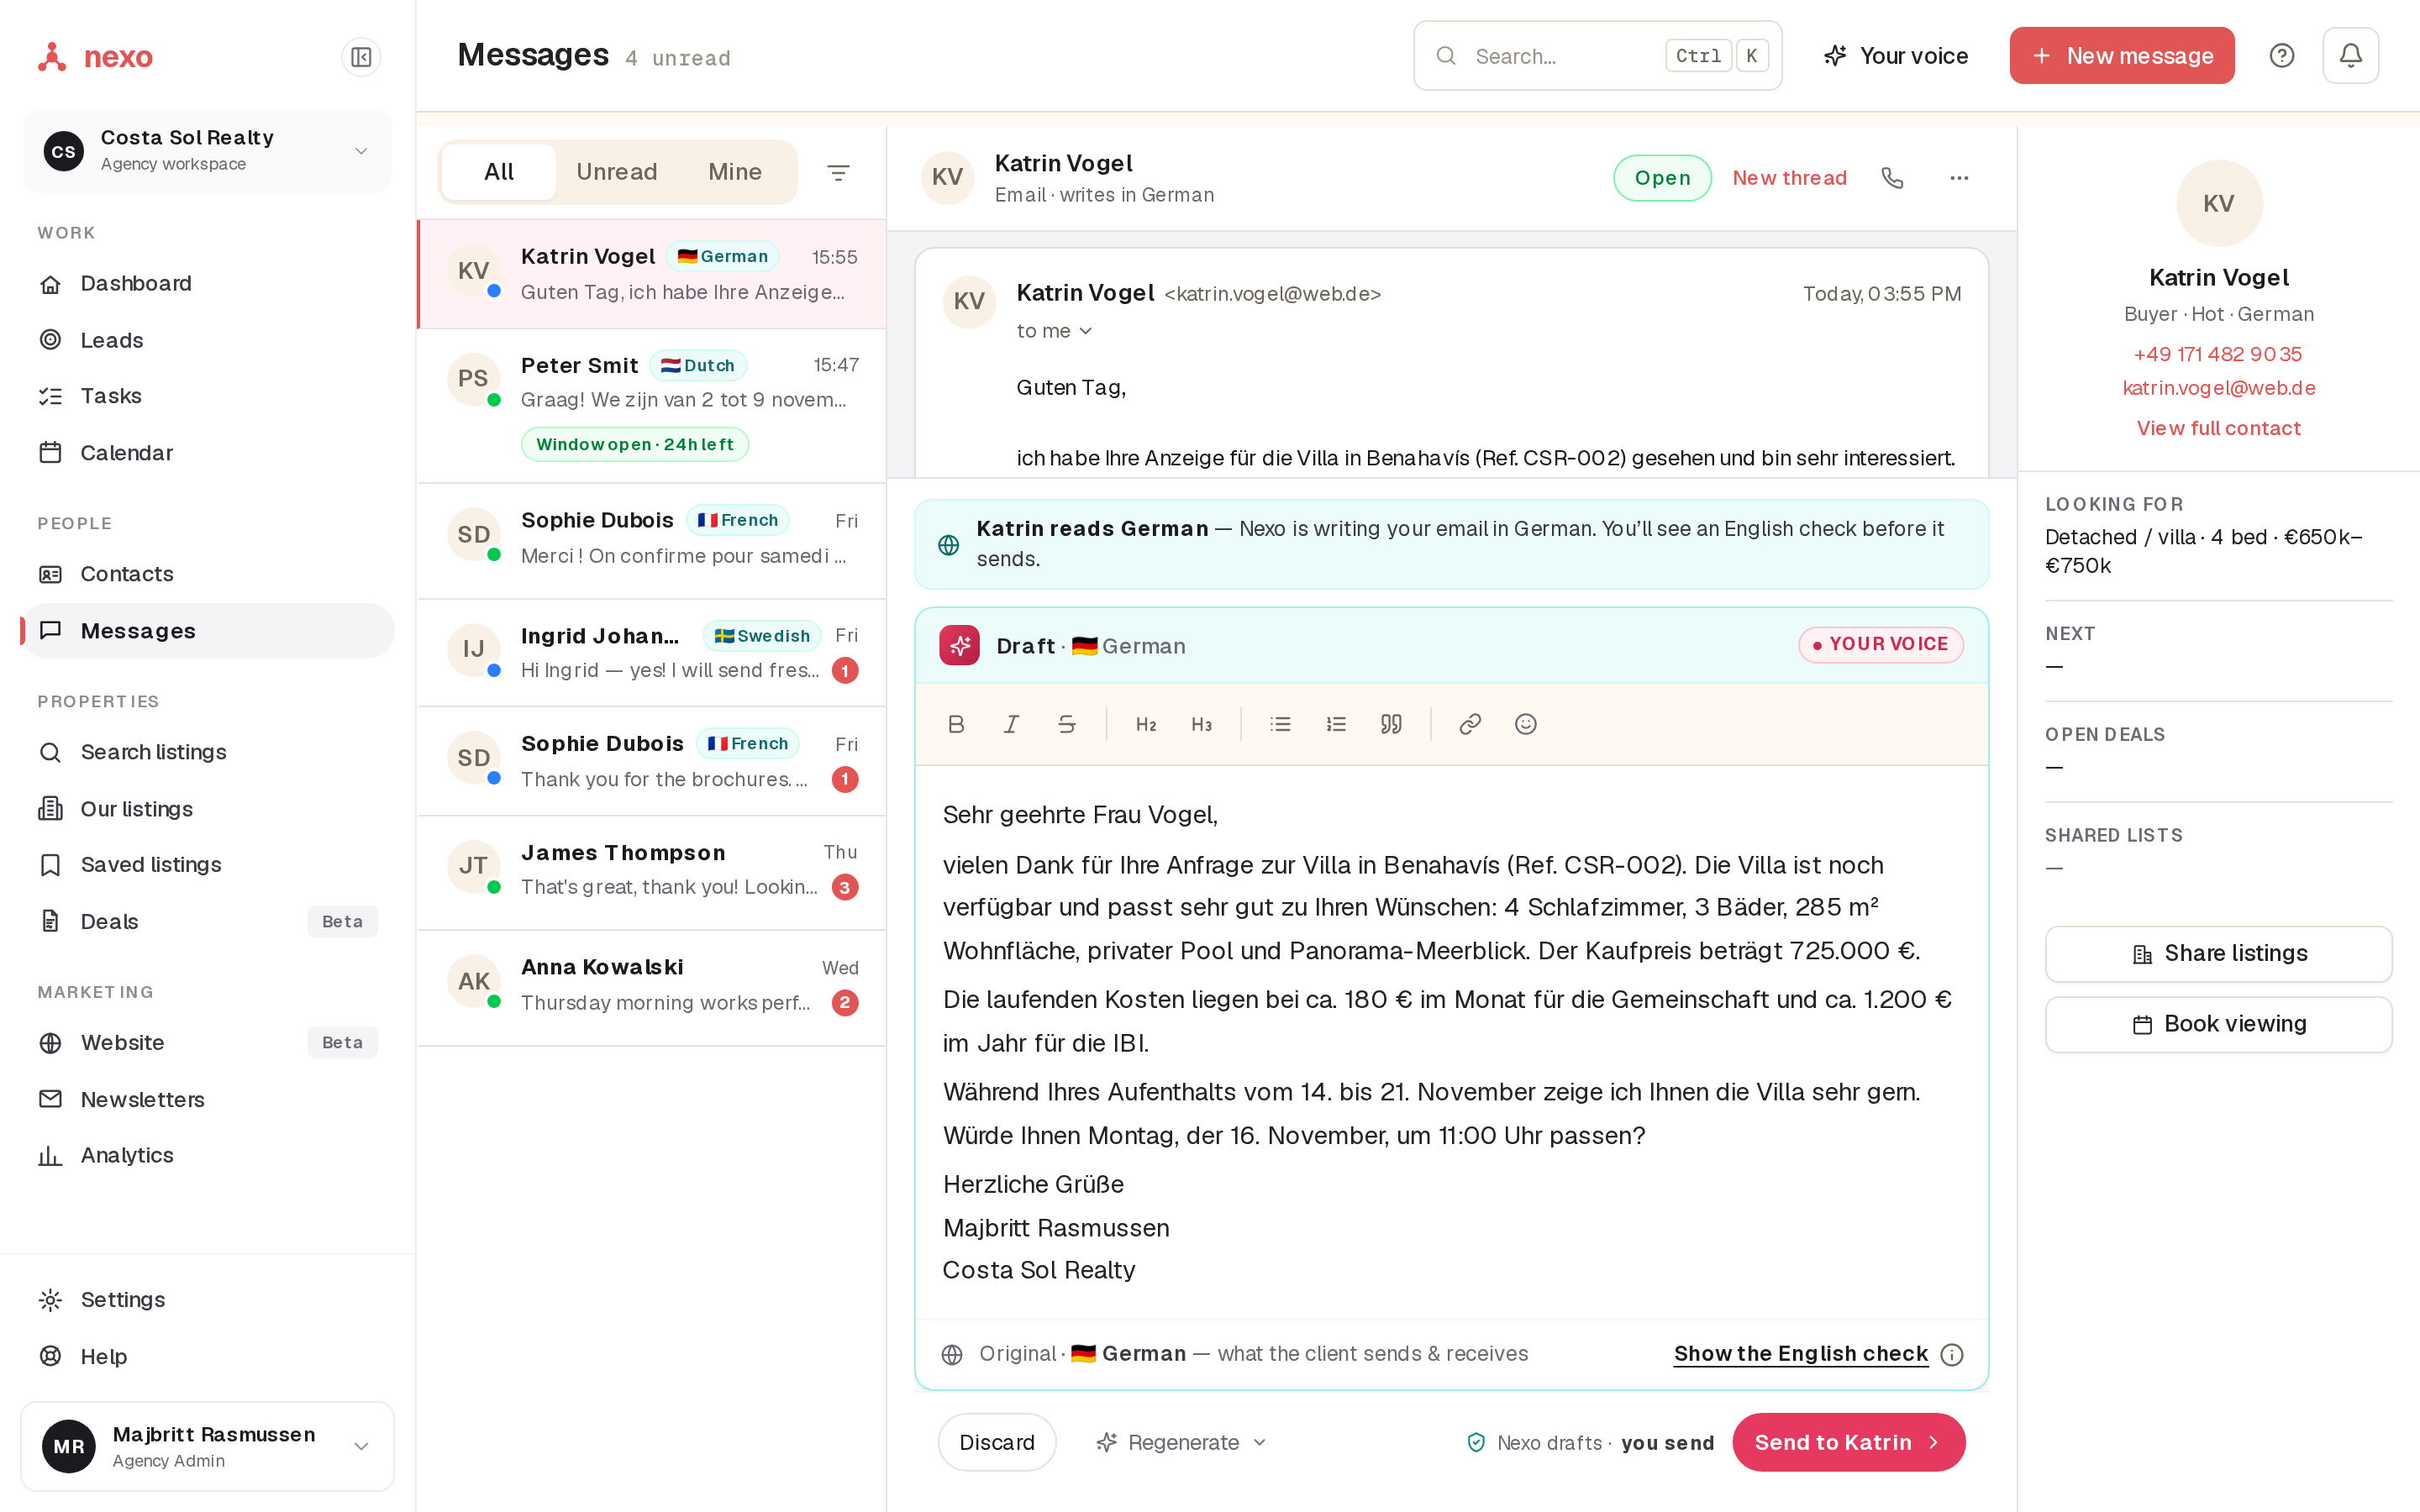Collapse the sidebar with the panel icon
Viewport: 2420px width, 1512px height.
point(361,57)
